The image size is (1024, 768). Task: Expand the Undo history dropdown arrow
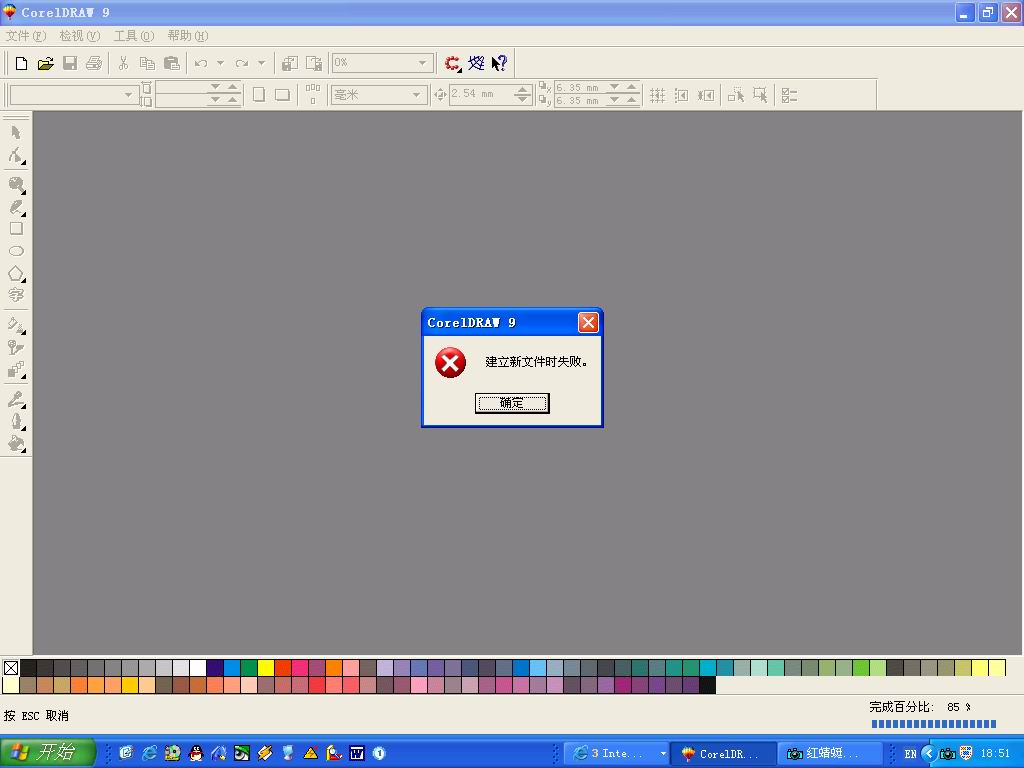pos(220,63)
